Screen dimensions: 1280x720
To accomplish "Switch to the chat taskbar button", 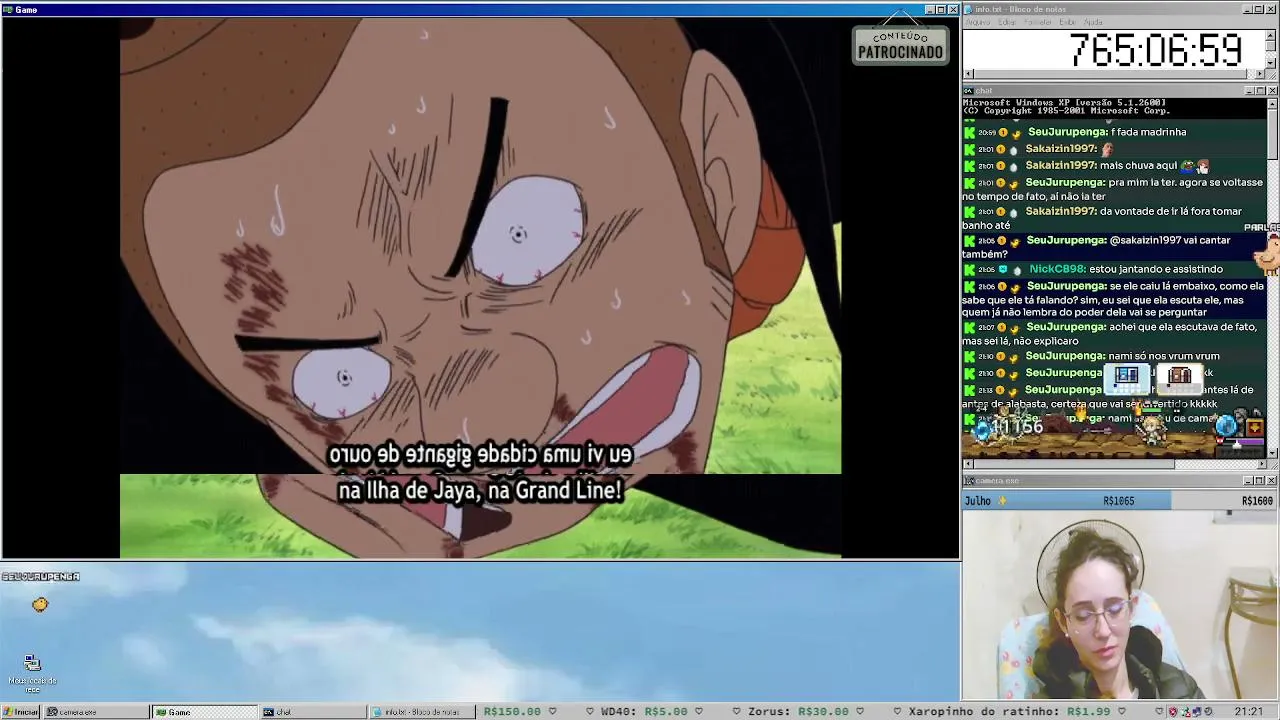I will [x=313, y=712].
